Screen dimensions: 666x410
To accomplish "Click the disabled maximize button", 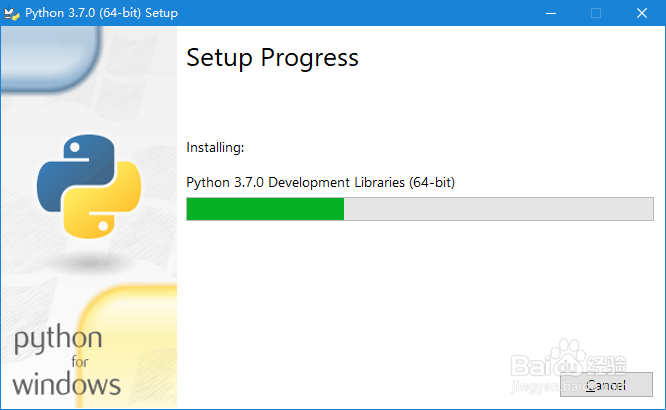I will [596, 13].
